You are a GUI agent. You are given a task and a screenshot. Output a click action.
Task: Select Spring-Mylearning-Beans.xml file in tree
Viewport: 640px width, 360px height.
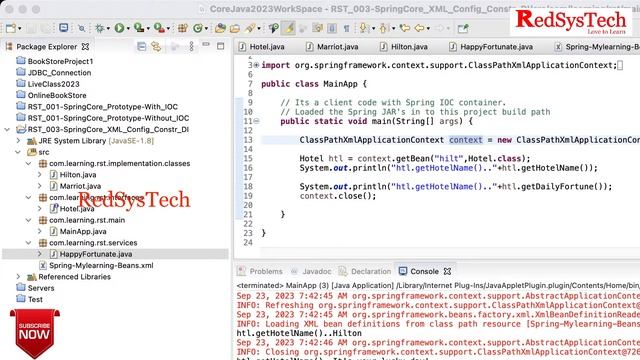tap(96, 265)
